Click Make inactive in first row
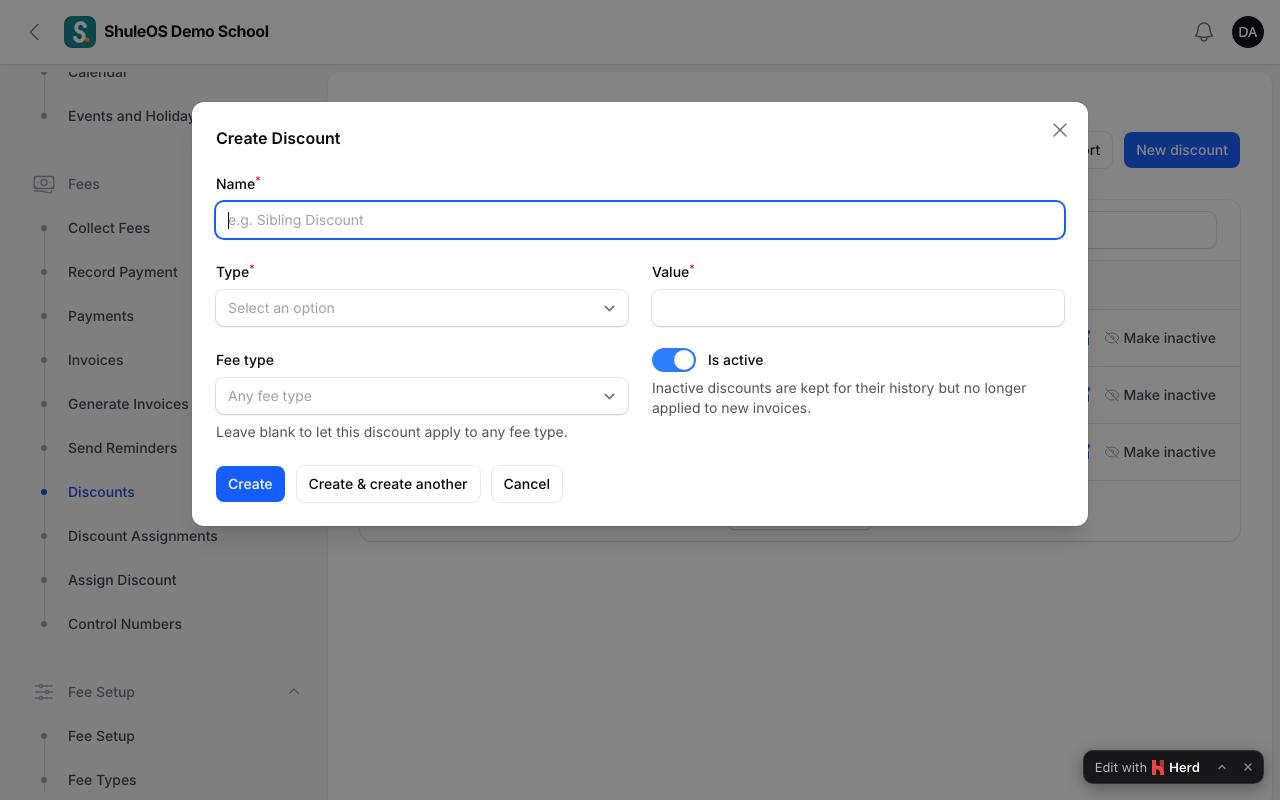This screenshot has width=1280, height=800. click(x=1160, y=338)
